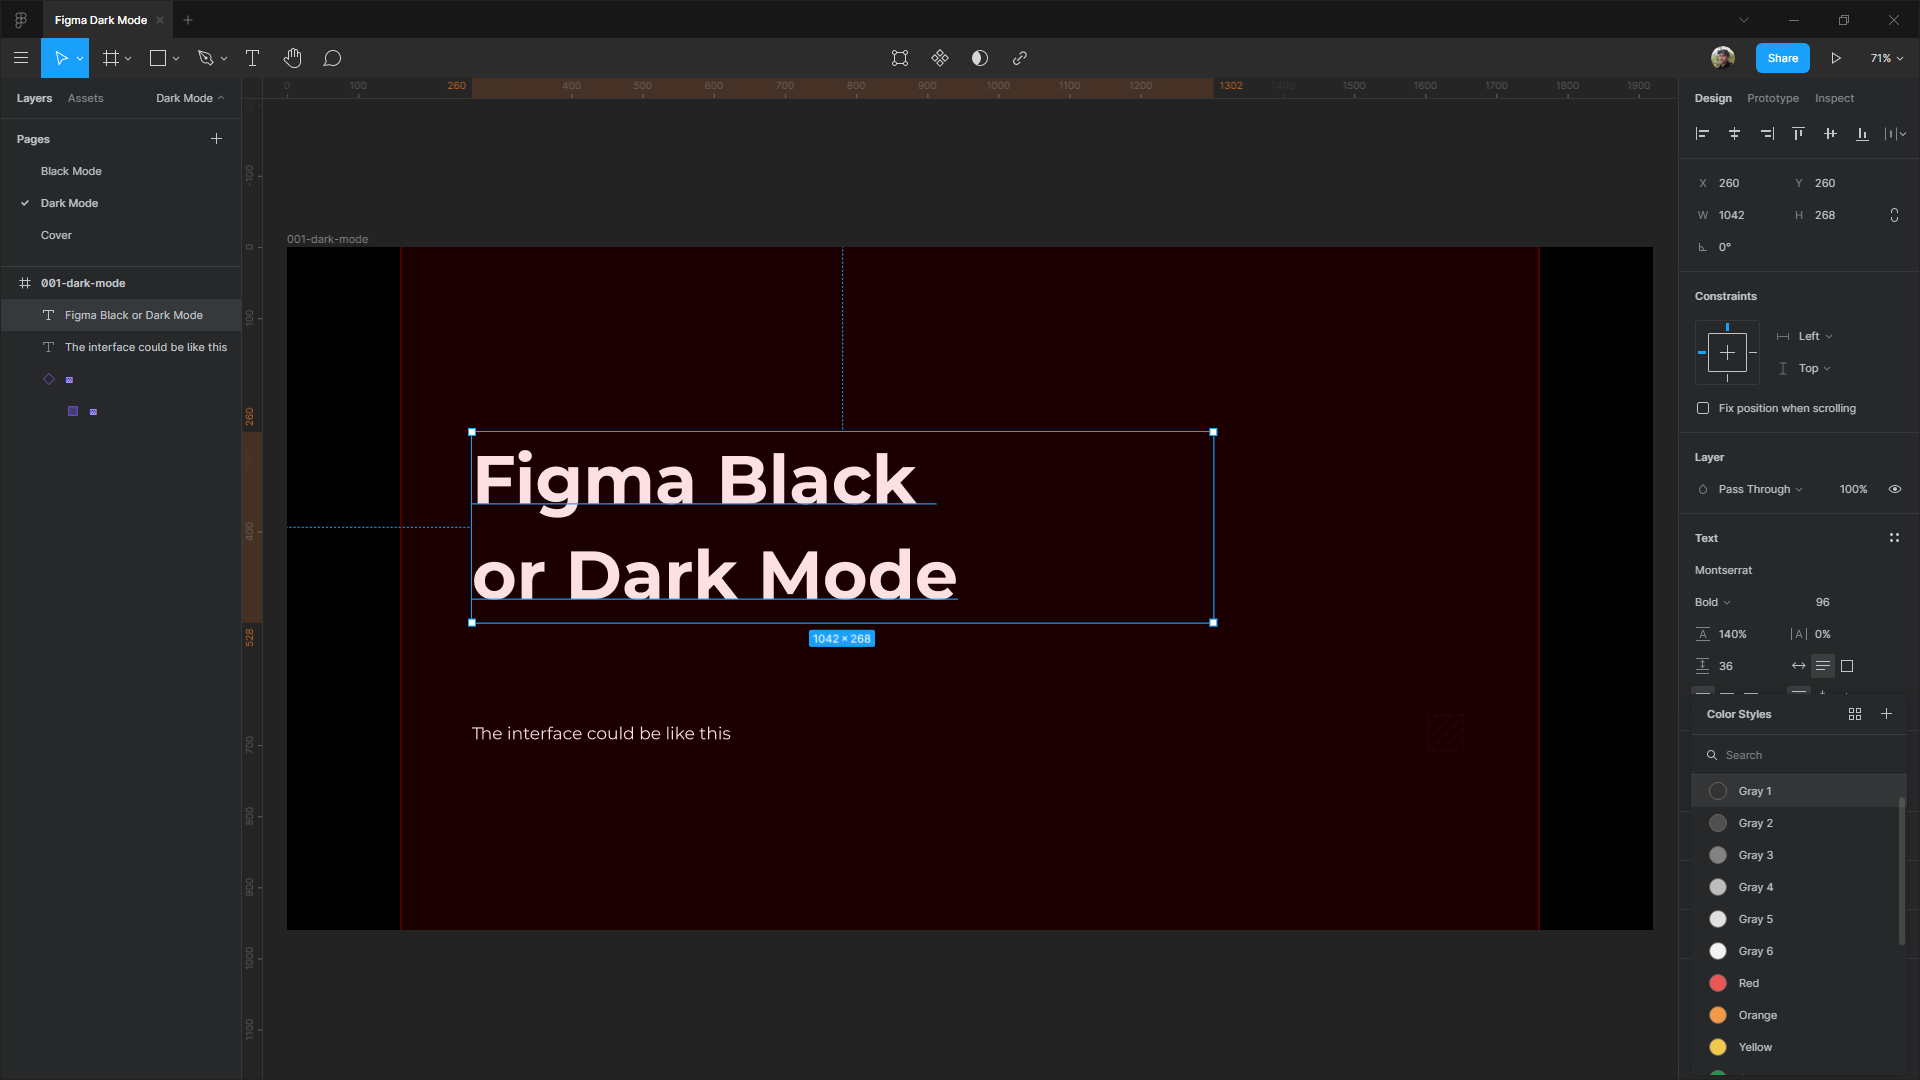Image resolution: width=1920 pixels, height=1080 pixels.
Task: Open Move tool options dropdown
Action: 80,59
